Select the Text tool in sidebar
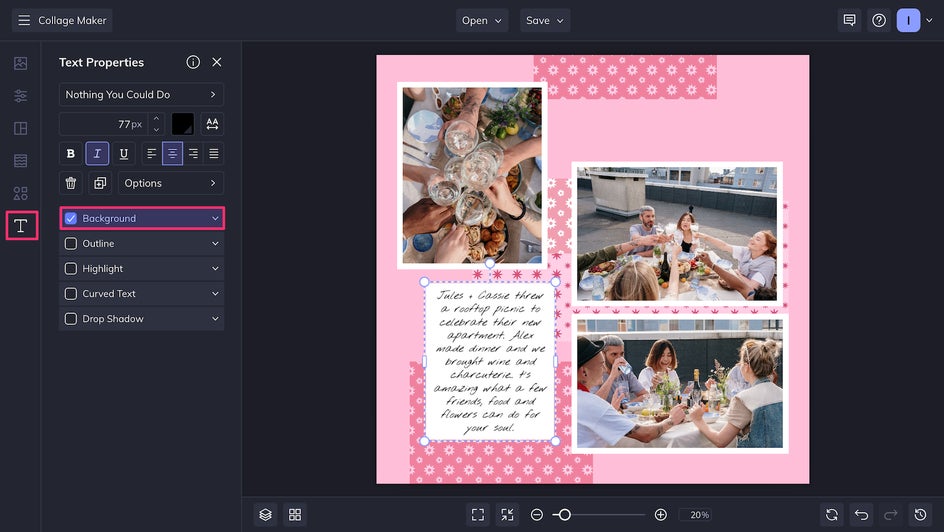Viewport: 944px width, 532px height. click(21, 226)
